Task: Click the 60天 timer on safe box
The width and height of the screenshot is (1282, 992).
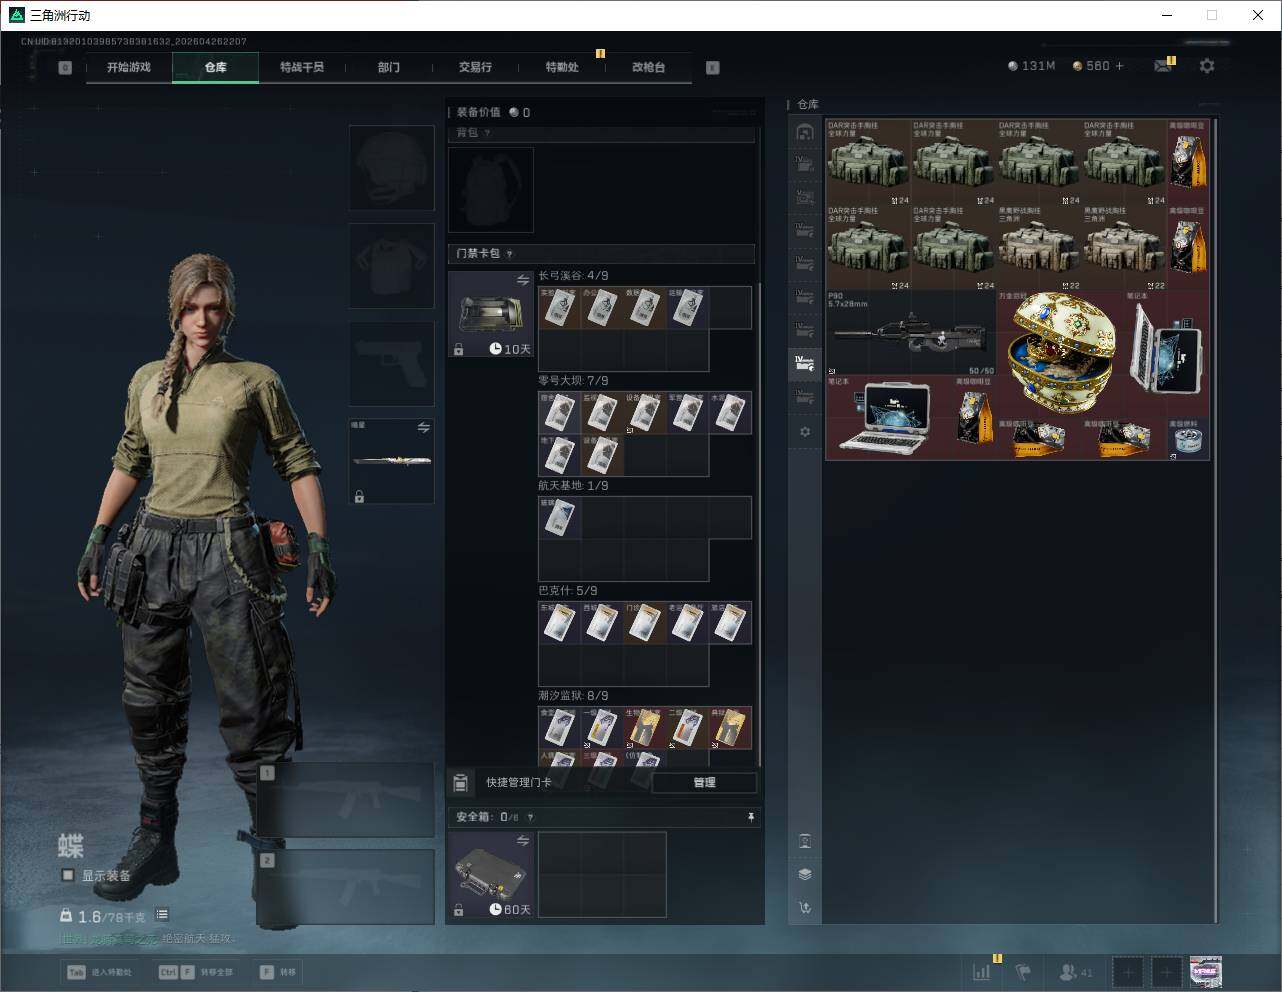Action: pyautogui.click(x=510, y=909)
